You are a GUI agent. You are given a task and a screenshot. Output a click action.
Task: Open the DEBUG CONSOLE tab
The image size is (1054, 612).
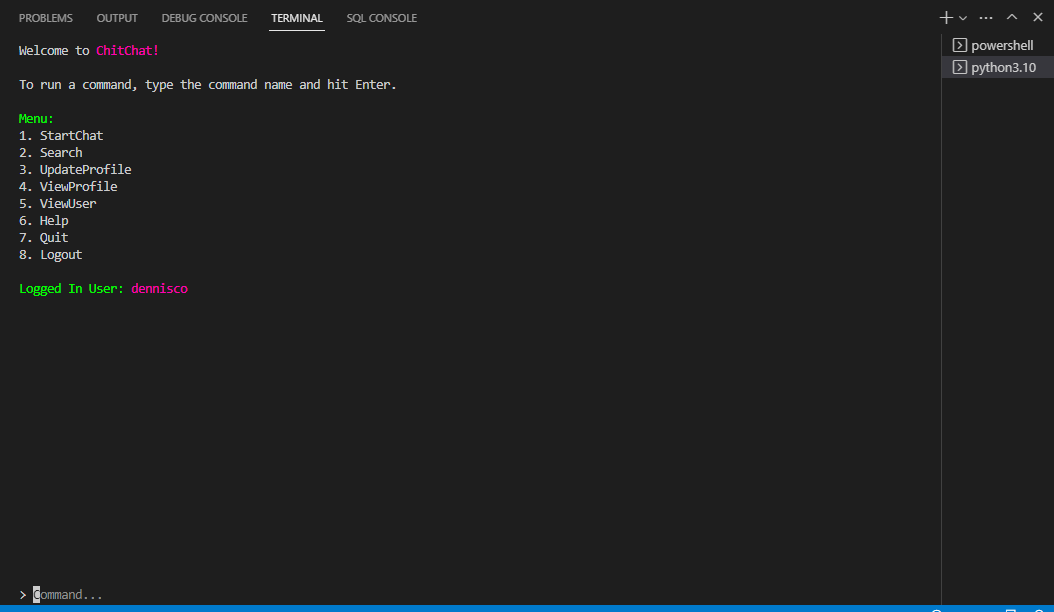pos(204,17)
